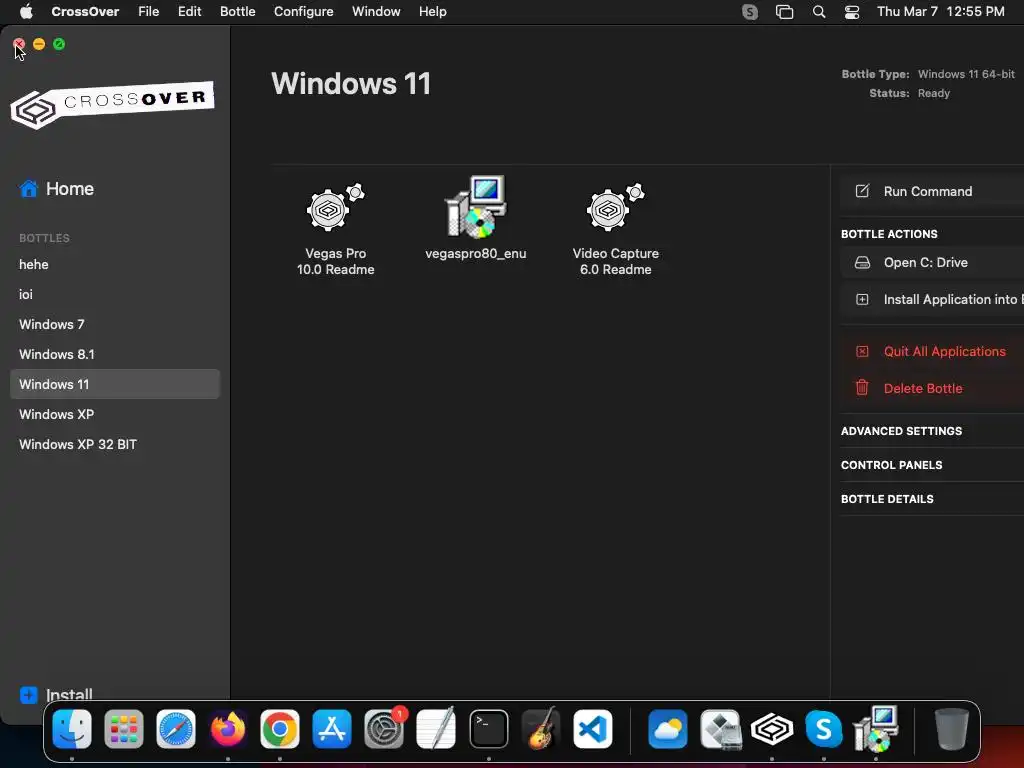Open Google Chrome from the Dock
Screen dimensions: 1024x768
pos(280,729)
